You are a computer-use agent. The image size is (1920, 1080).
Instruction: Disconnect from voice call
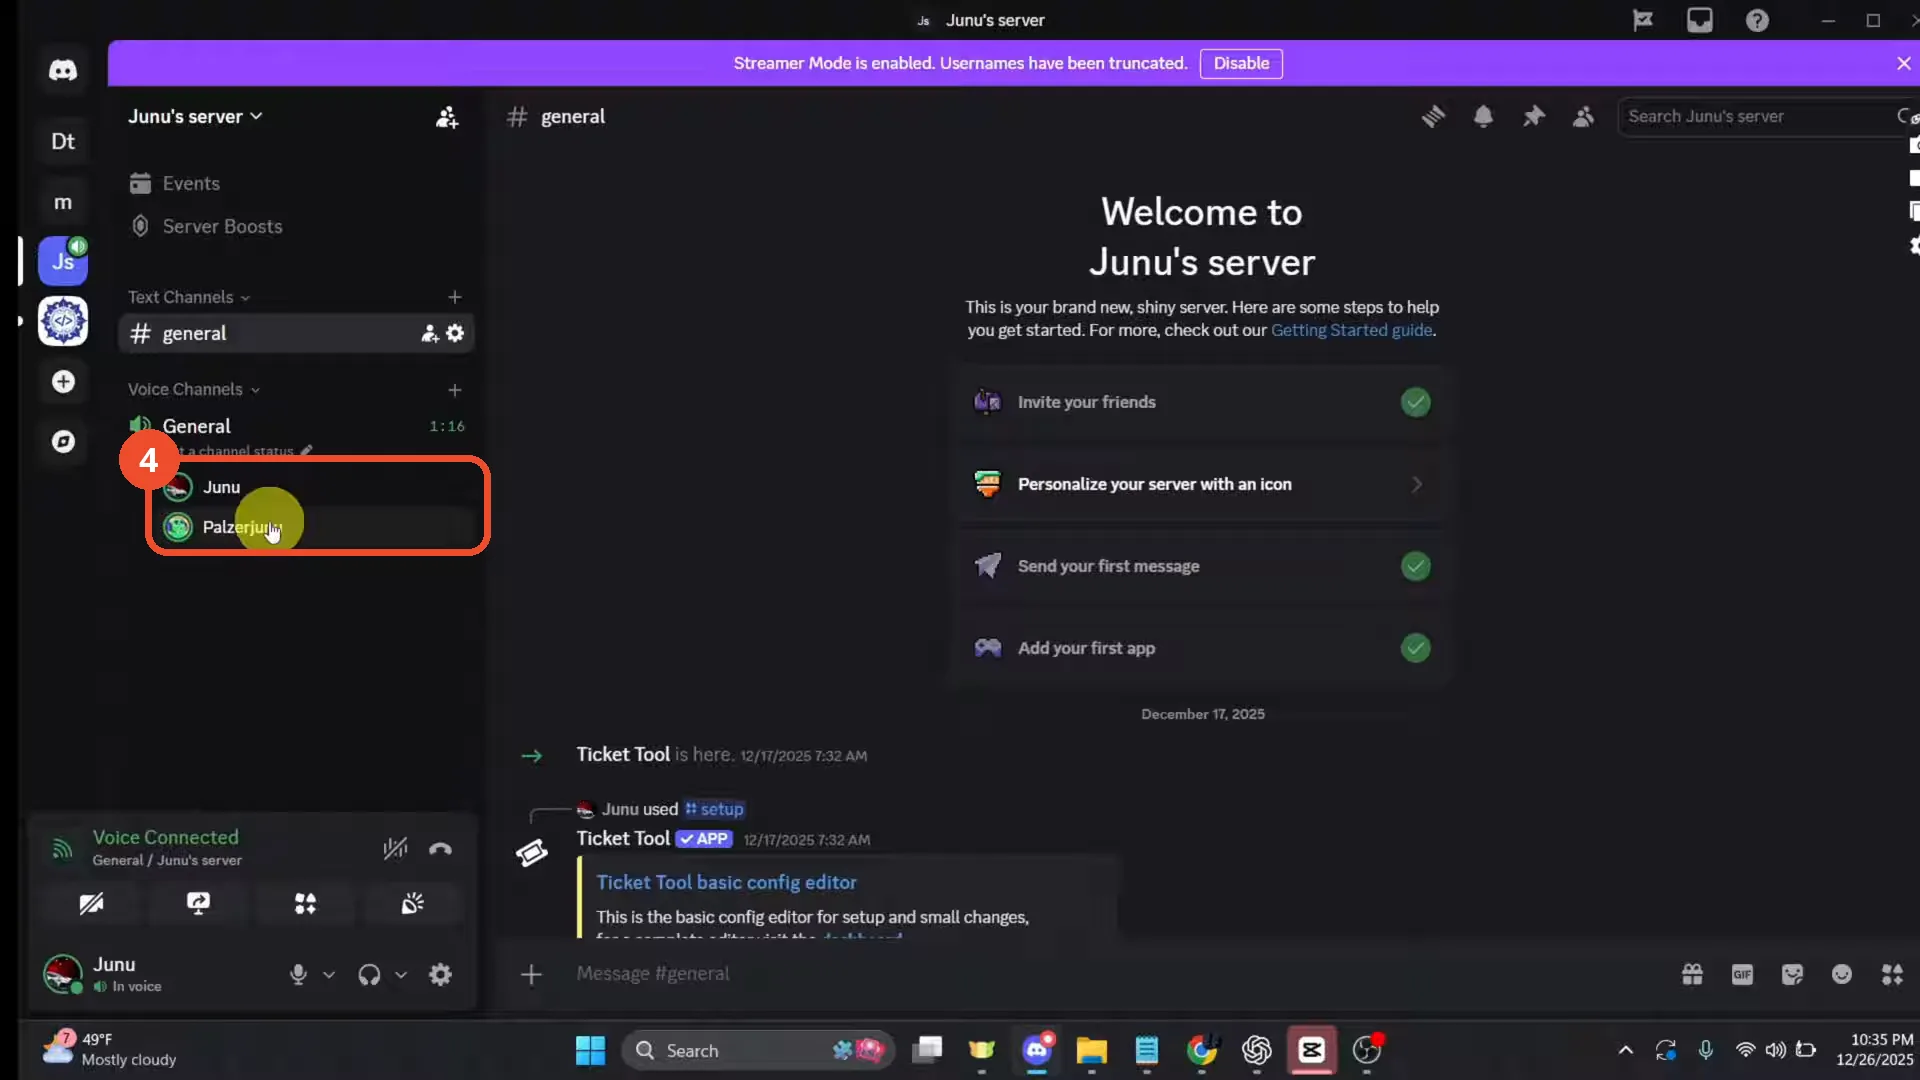tap(440, 849)
